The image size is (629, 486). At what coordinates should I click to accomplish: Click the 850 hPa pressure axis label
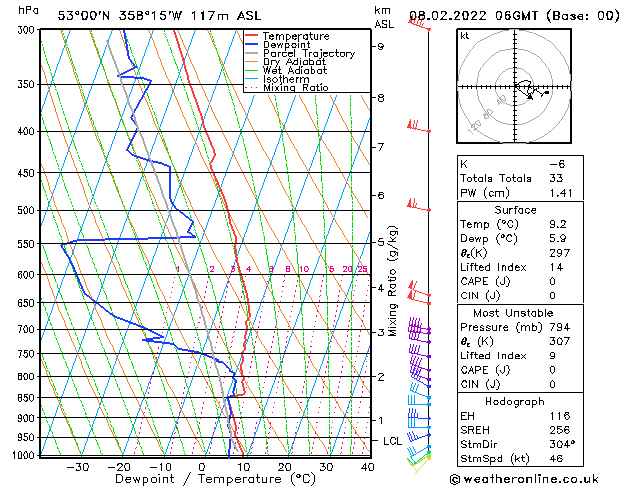tap(28, 398)
